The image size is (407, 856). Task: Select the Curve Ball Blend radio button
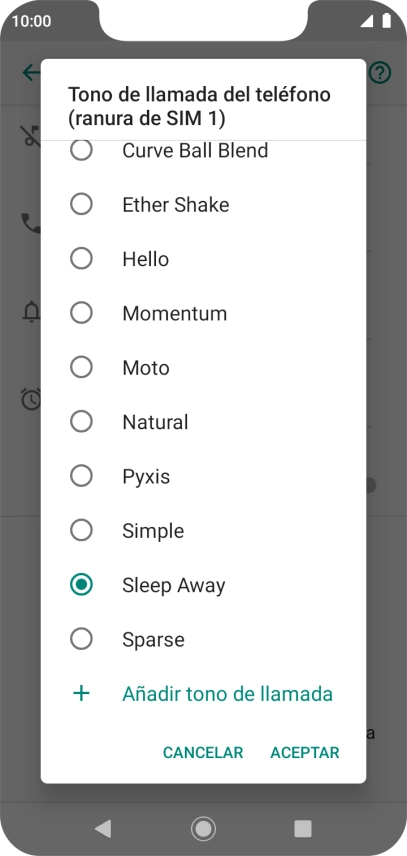(x=81, y=150)
